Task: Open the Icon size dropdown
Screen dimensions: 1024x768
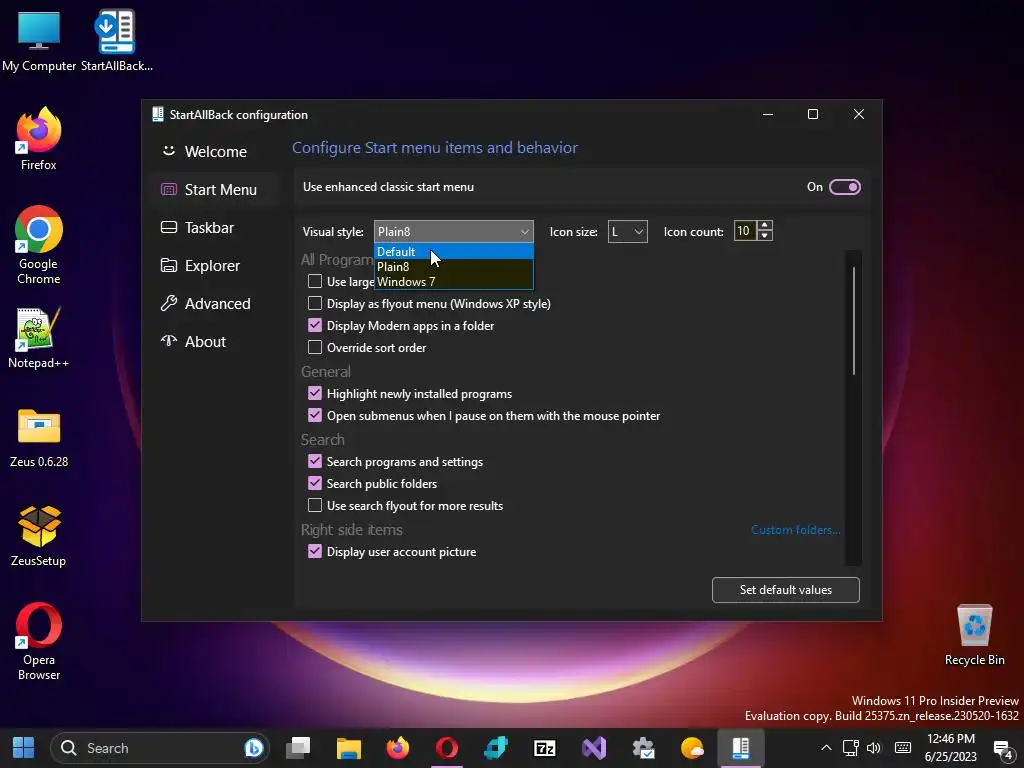Action: coord(628,232)
